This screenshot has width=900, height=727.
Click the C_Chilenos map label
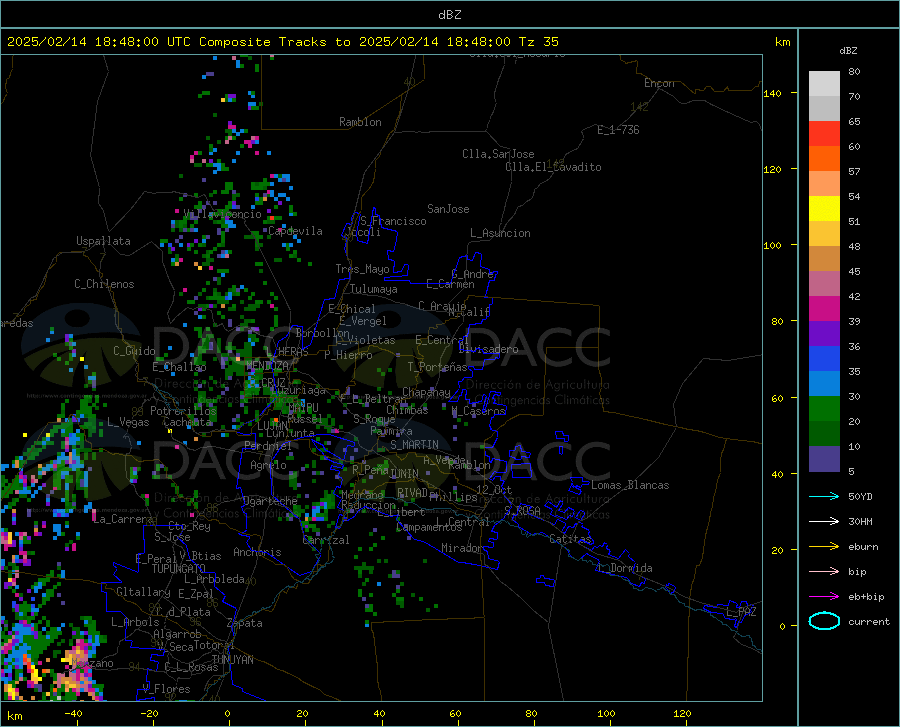coord(104,284)
